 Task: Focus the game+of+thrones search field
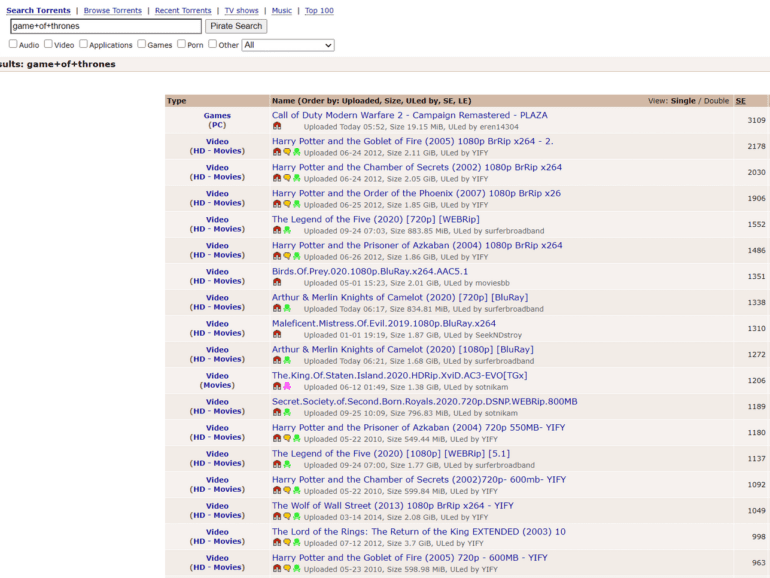click(x=106, y=26)
